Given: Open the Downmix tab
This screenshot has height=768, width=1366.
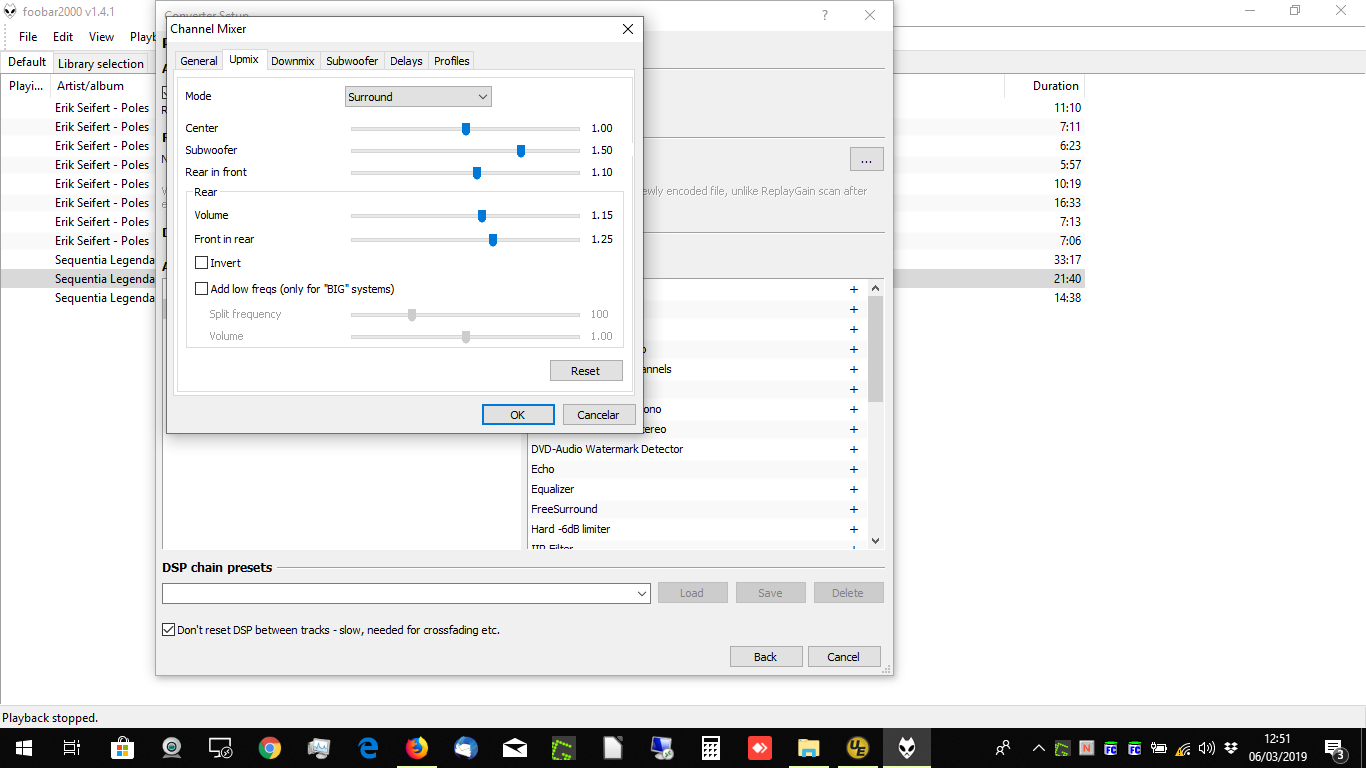Looking at the screenshot, I should click(293, 61).
